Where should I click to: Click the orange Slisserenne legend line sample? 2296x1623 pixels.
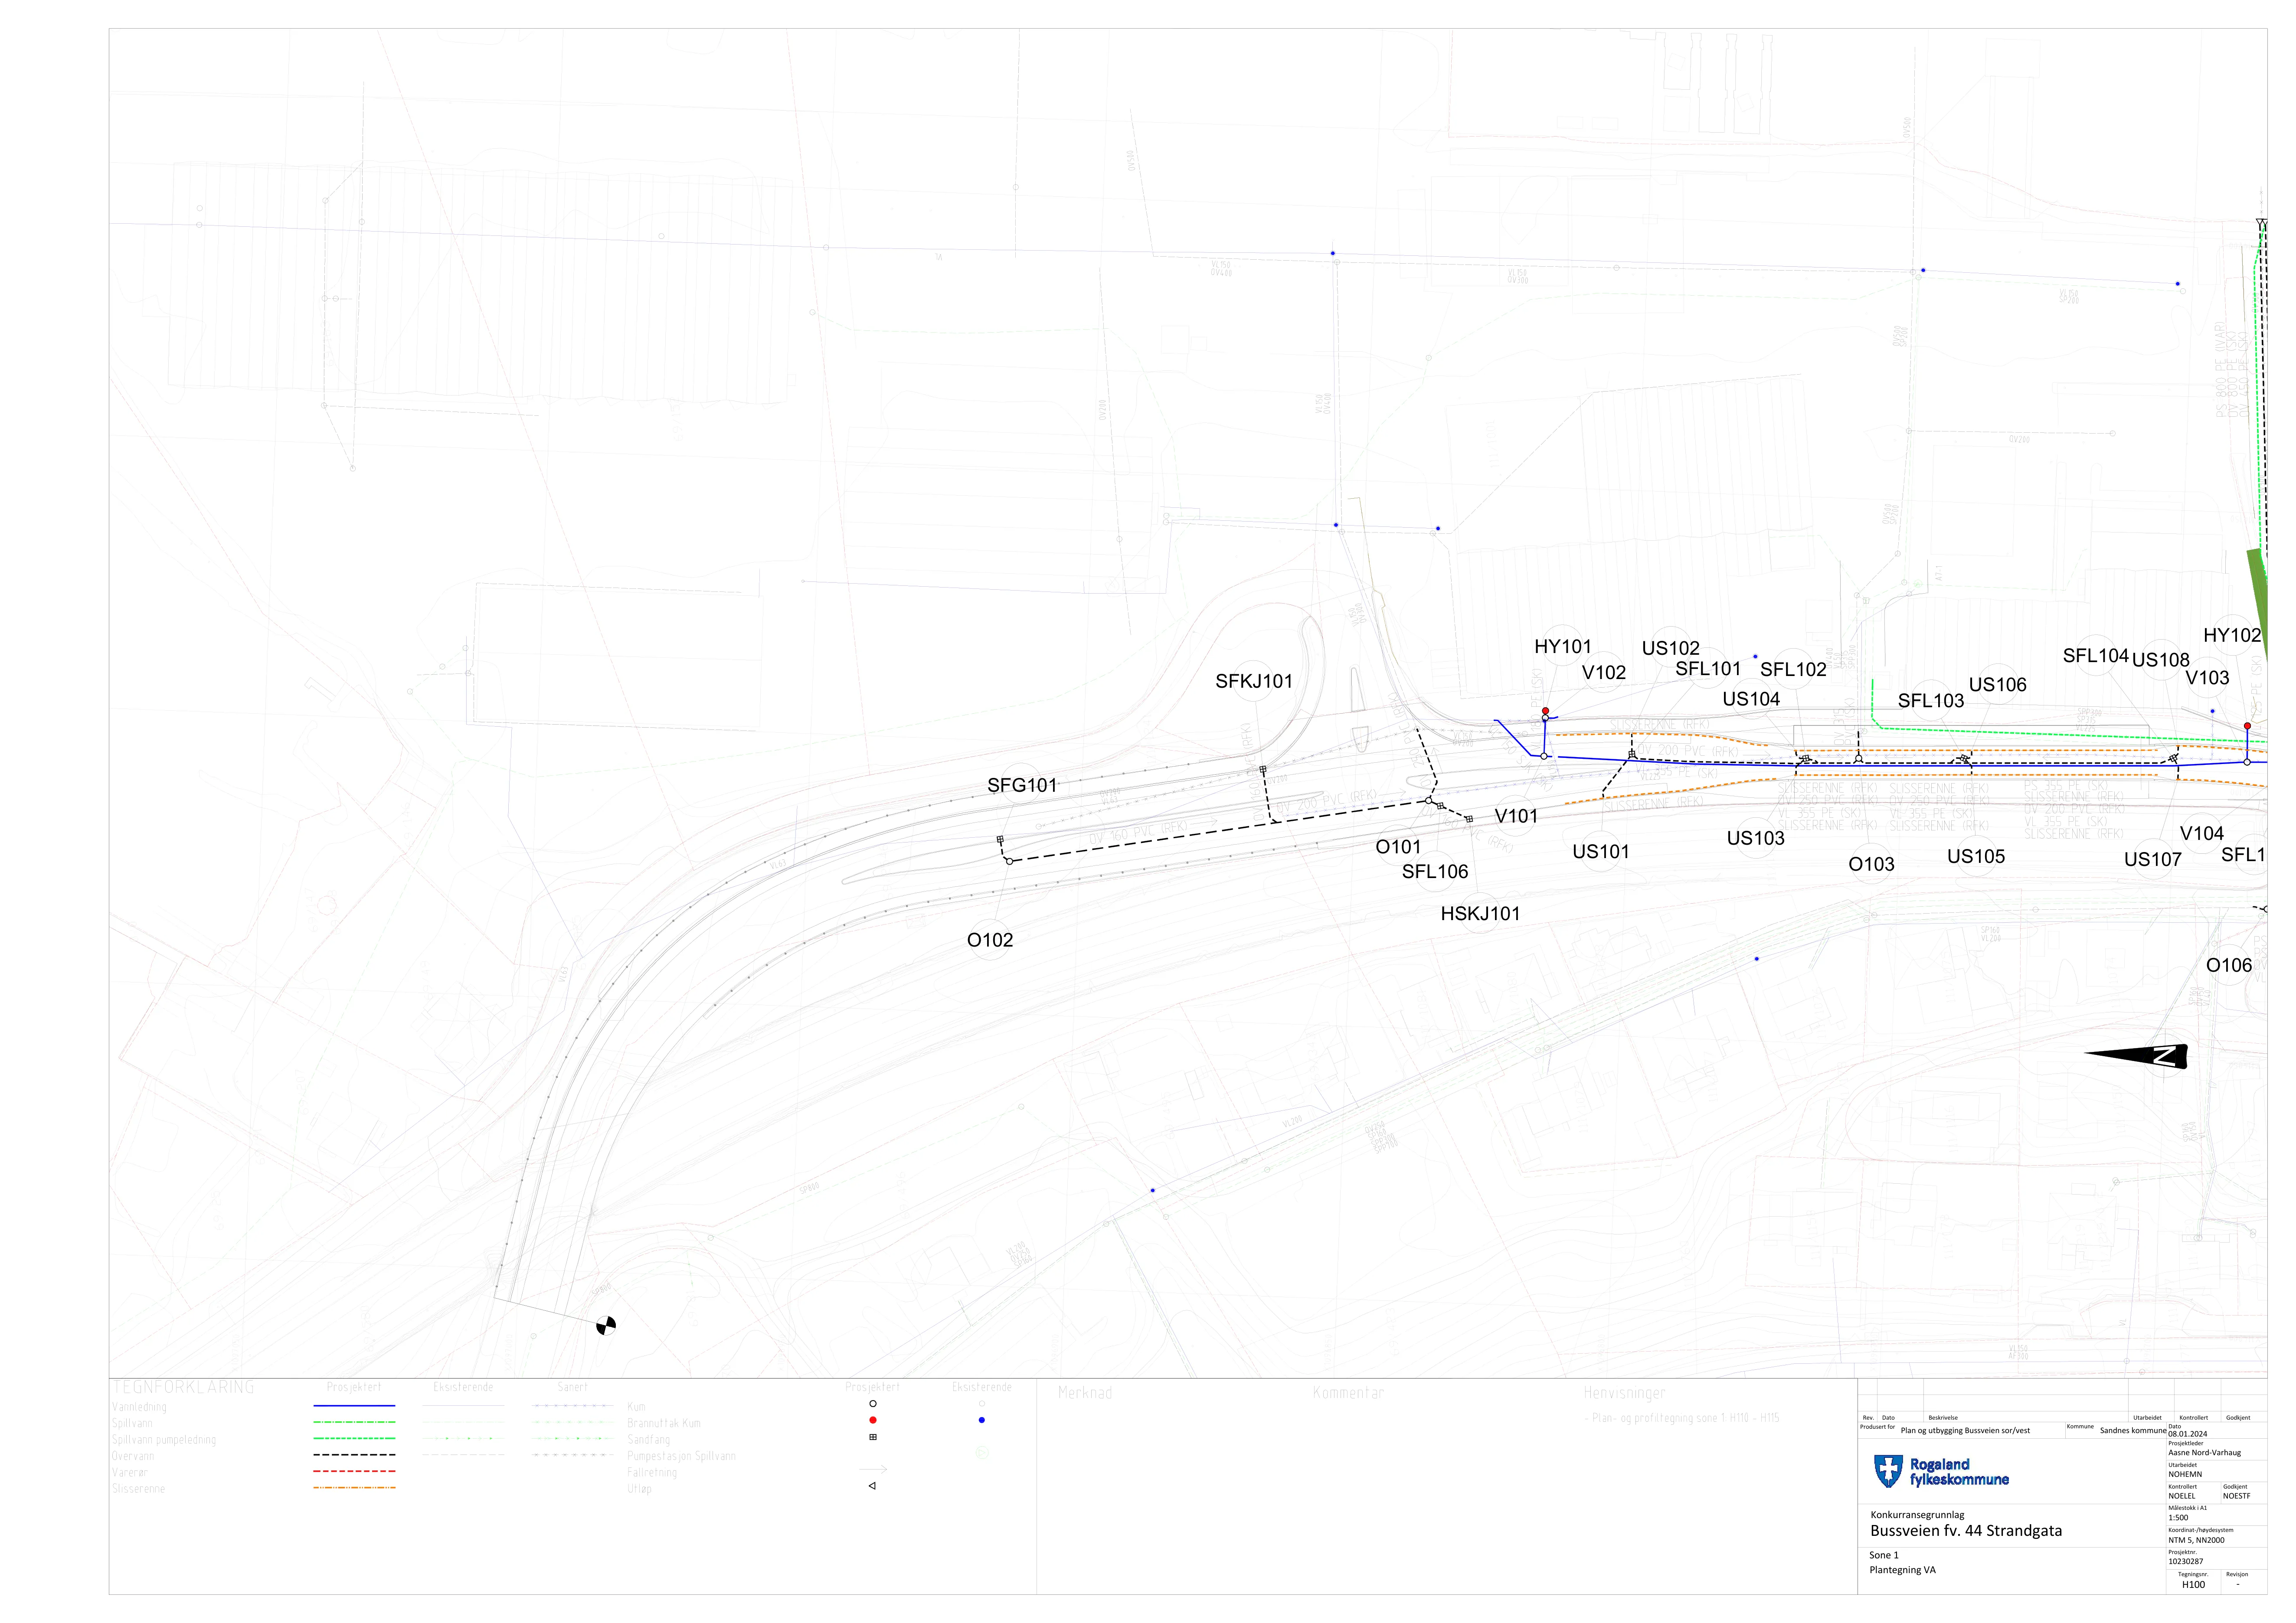coord(354,1488)
